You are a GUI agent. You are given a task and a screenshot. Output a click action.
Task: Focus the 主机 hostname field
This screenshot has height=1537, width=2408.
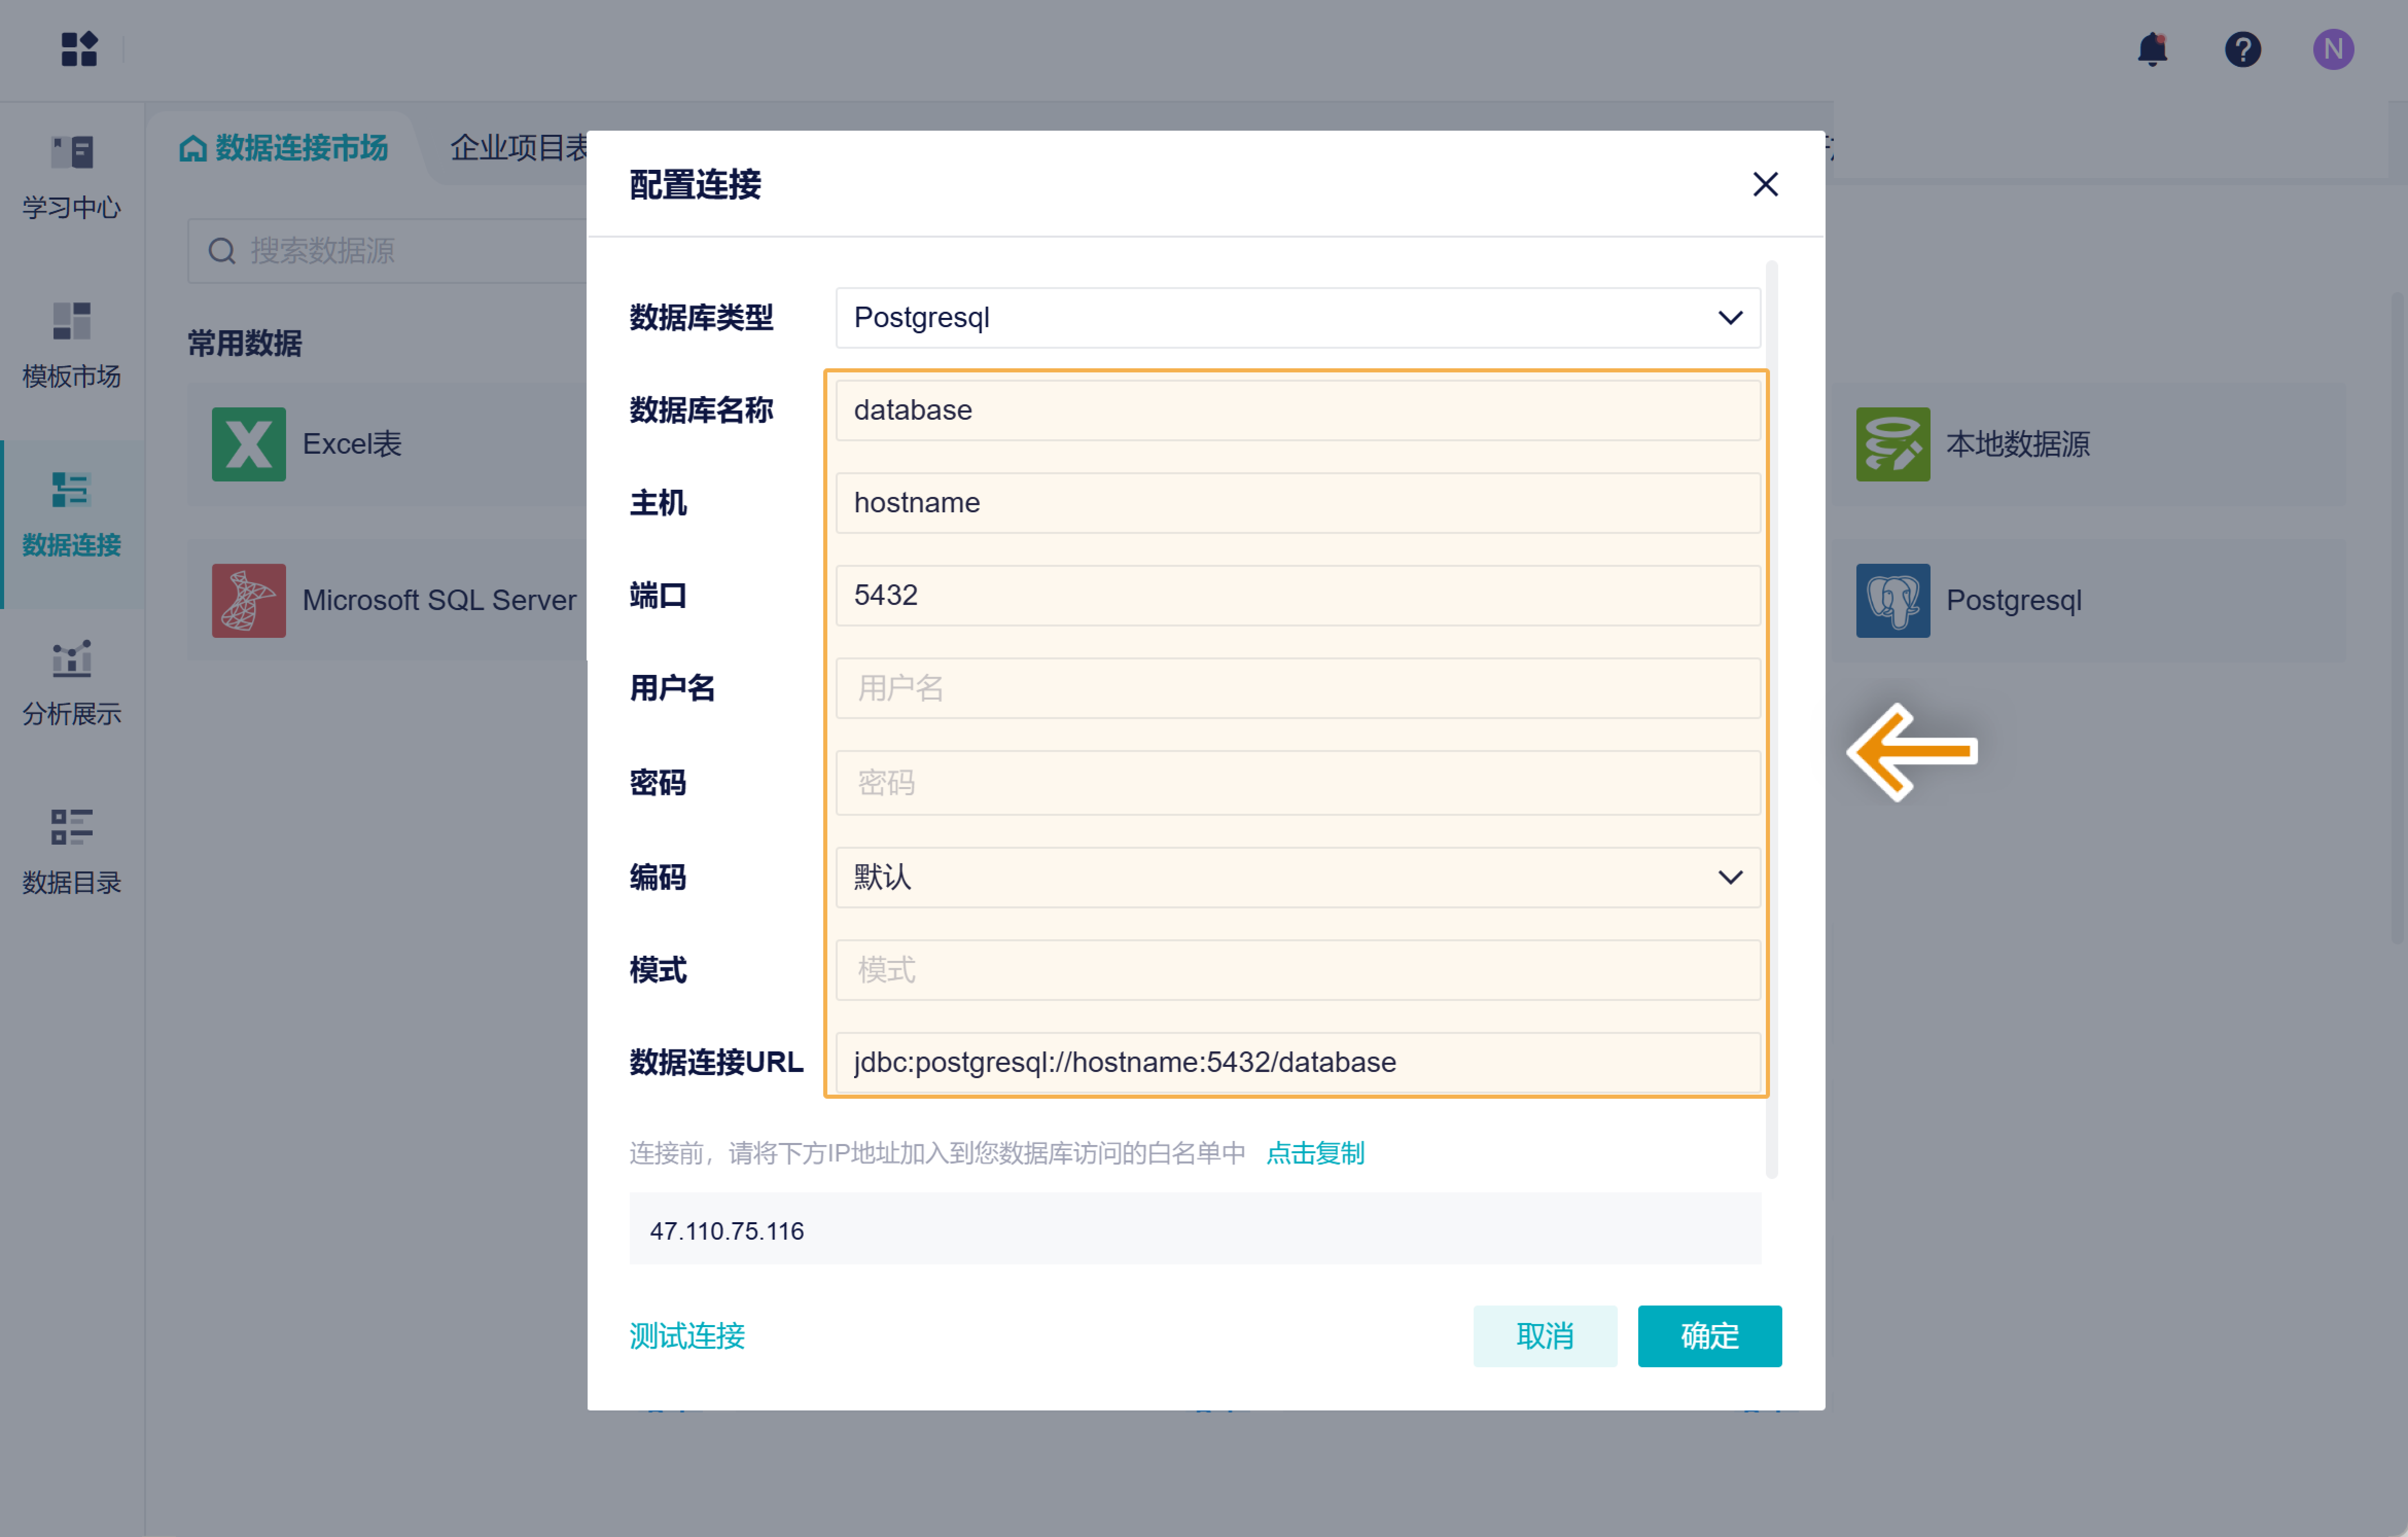pyautogui.click(x=1298, y=503)
